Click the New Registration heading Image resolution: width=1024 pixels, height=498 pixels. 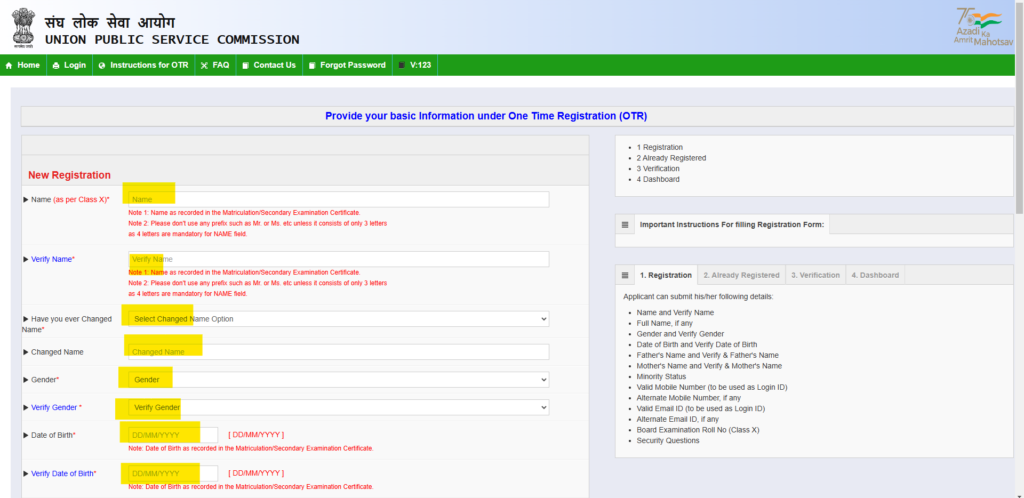(x=69, y=176)
